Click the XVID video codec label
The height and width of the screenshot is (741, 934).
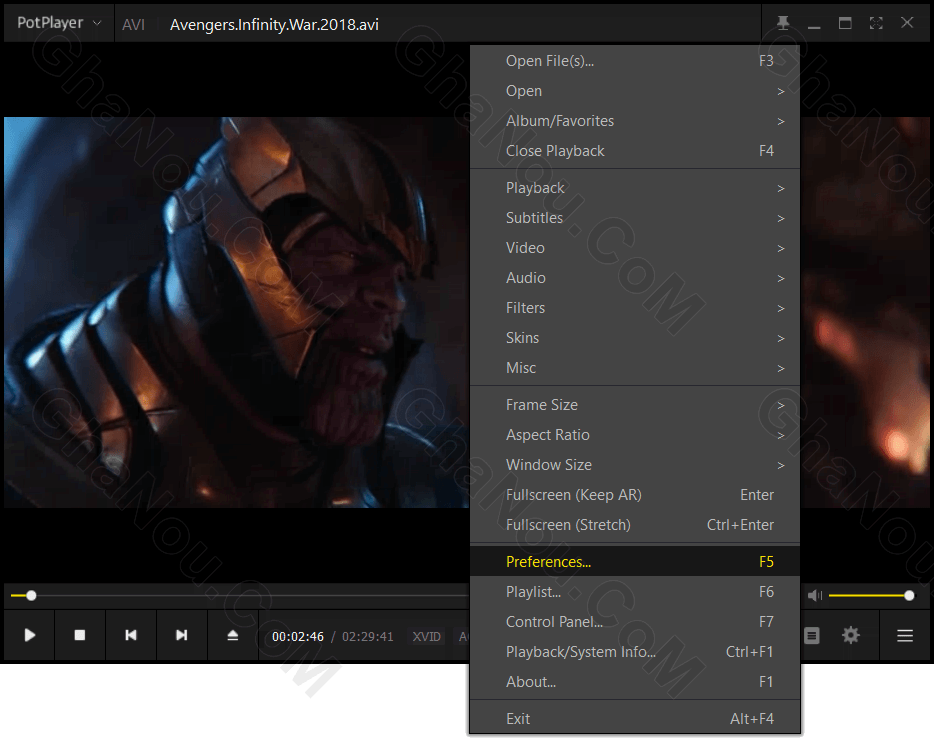pyautogui.click(x=426, y=637)
